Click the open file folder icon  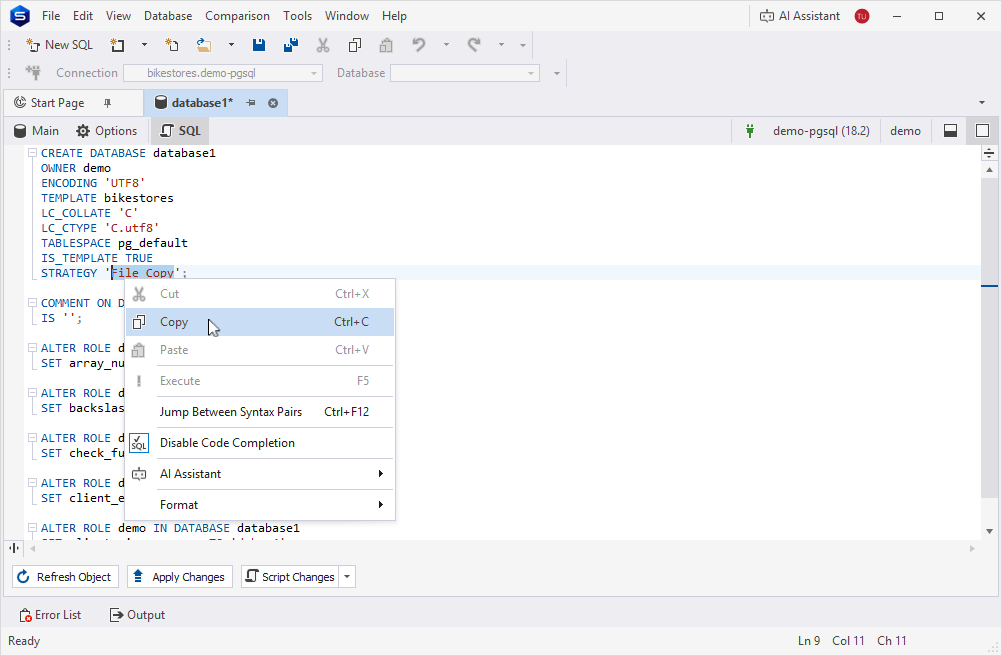point(204,45)
